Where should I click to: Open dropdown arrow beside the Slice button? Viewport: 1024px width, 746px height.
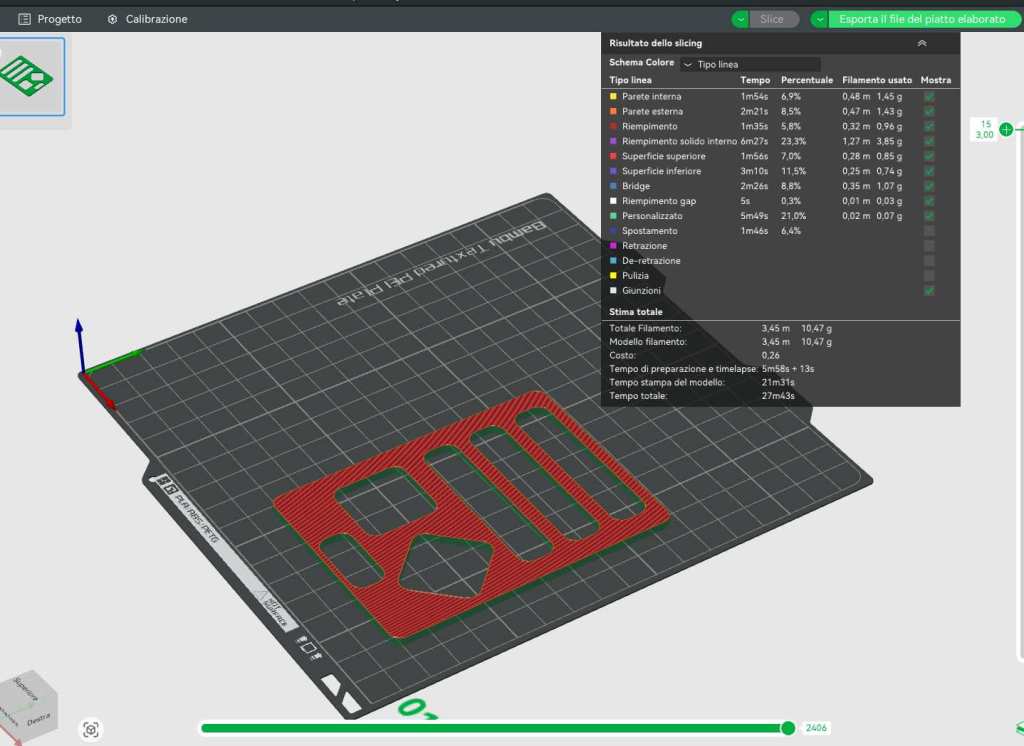[x=740, y=19]
